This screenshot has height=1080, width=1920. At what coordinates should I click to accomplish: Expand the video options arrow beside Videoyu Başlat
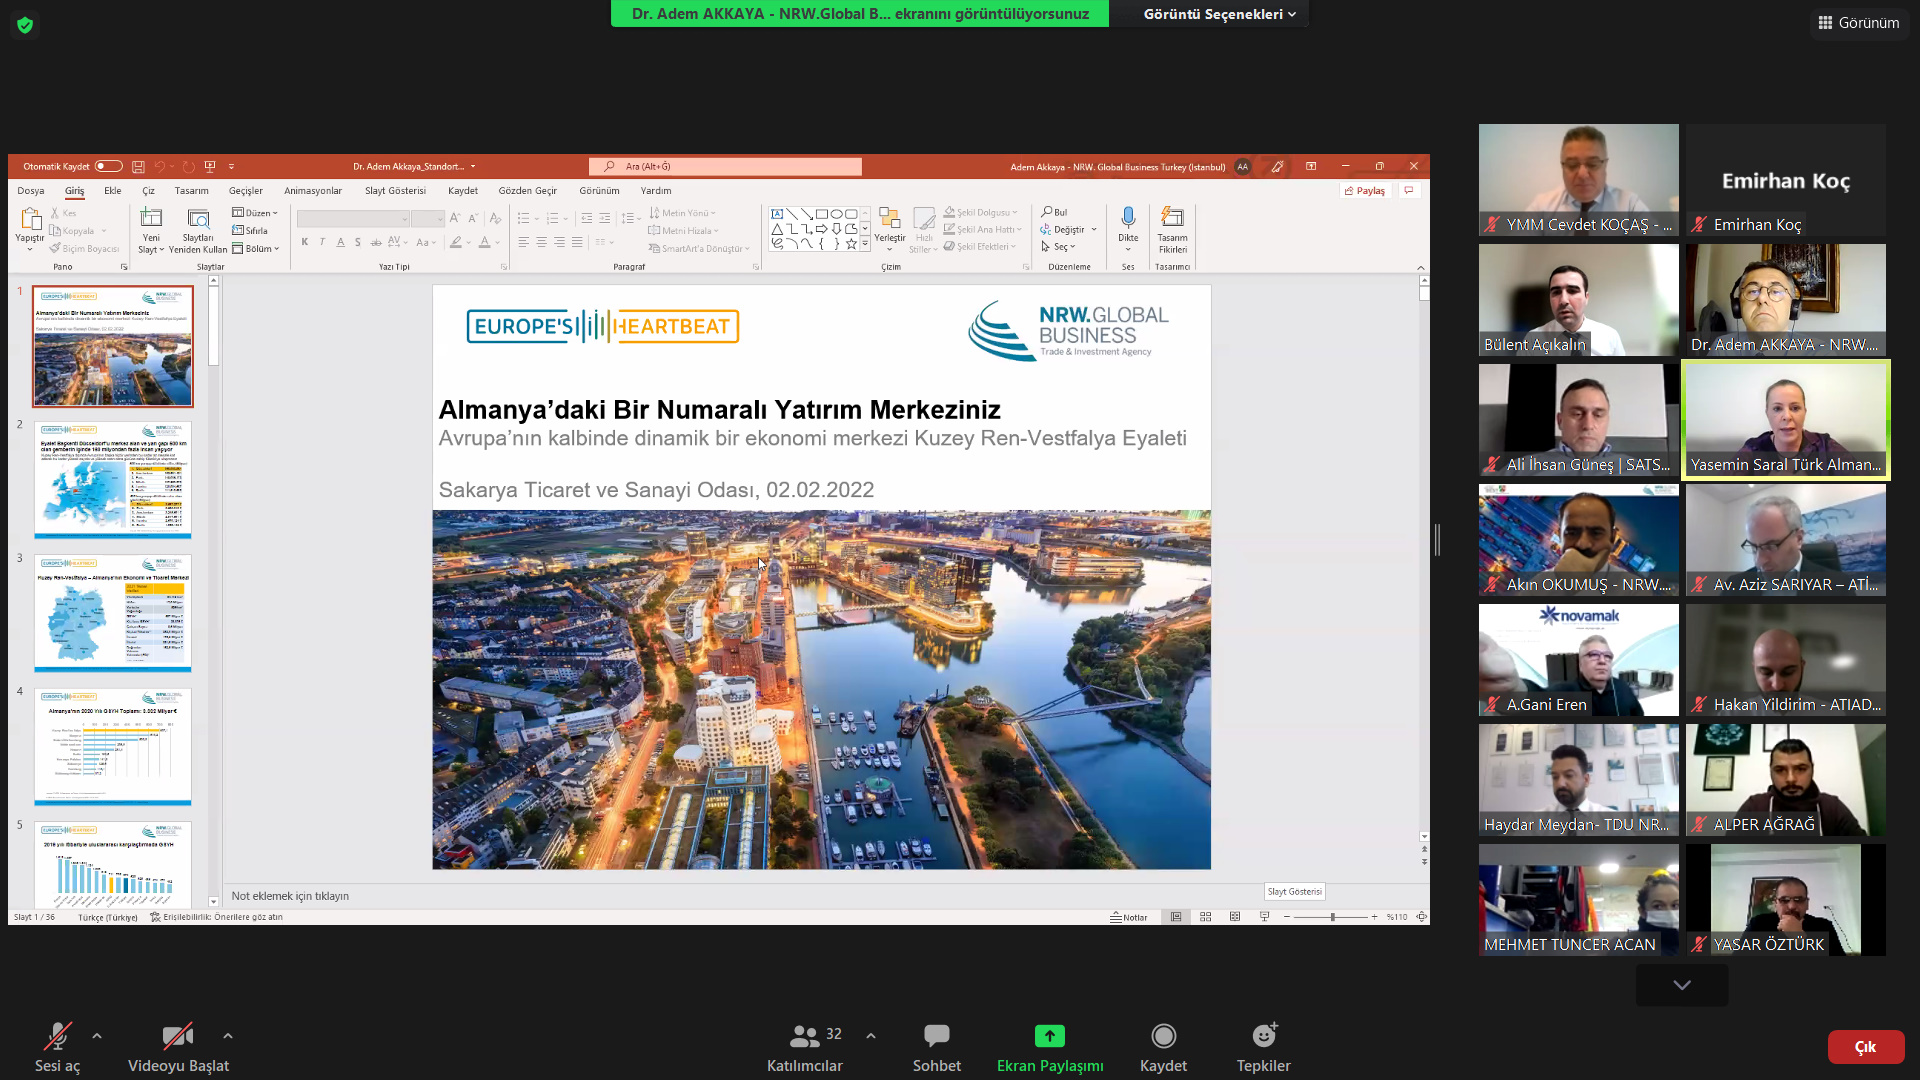228,1036
